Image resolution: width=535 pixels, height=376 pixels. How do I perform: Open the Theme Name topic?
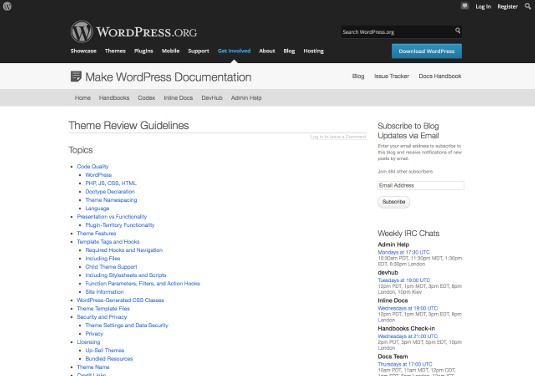(x=93, y=367)
